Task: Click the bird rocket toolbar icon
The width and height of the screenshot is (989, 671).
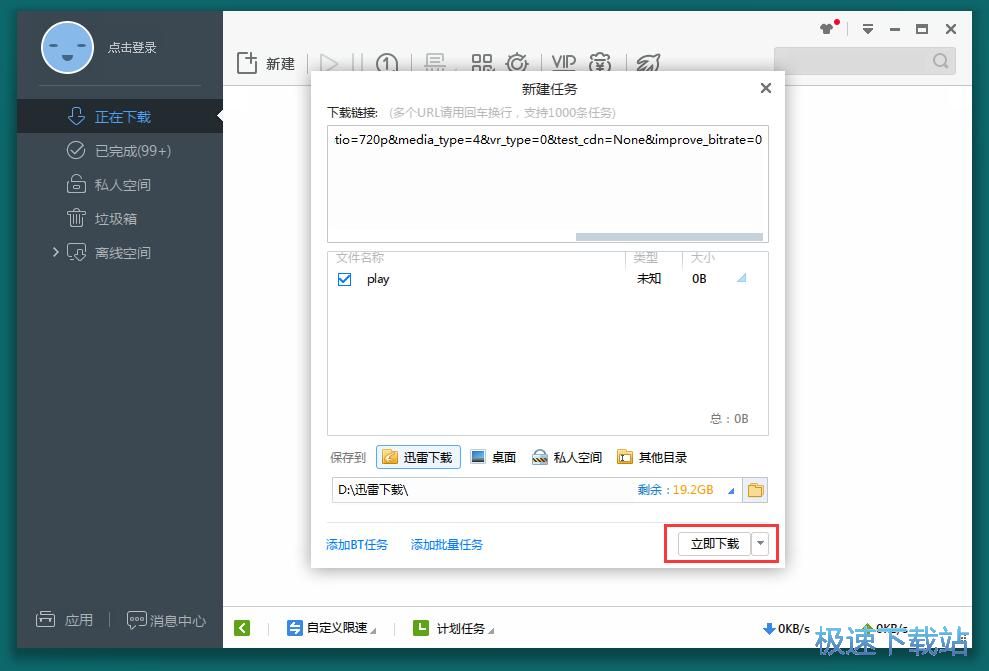Action: [x=648, y=62]
